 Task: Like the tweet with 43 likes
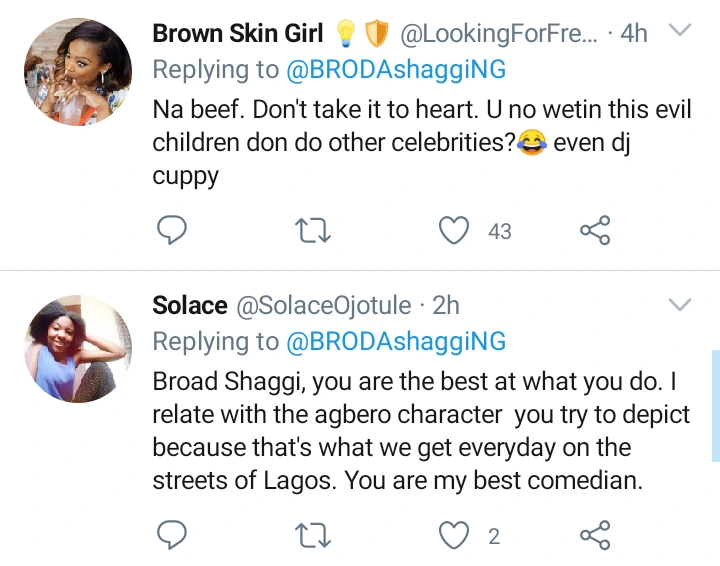point(455,231)
